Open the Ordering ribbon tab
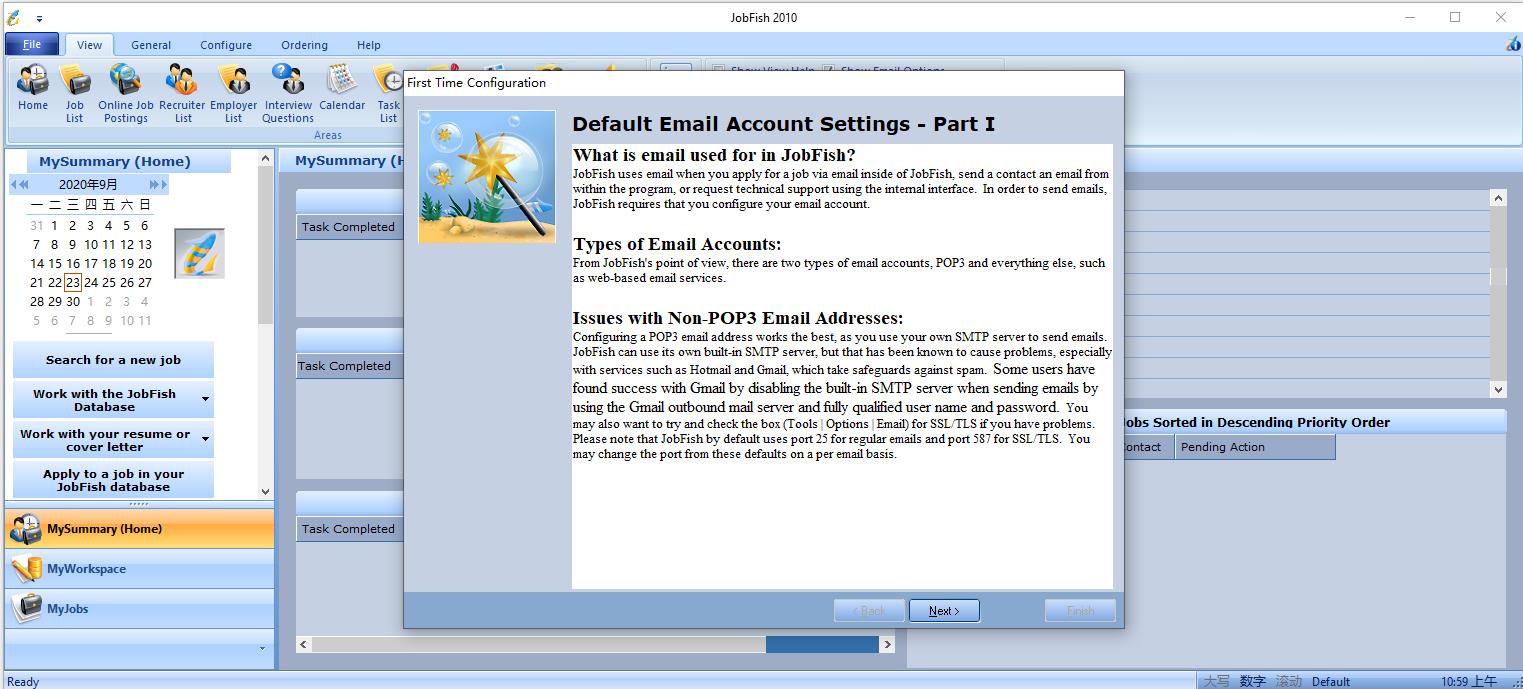Viewport: 1523px width, 689px height. pos(304,45)
